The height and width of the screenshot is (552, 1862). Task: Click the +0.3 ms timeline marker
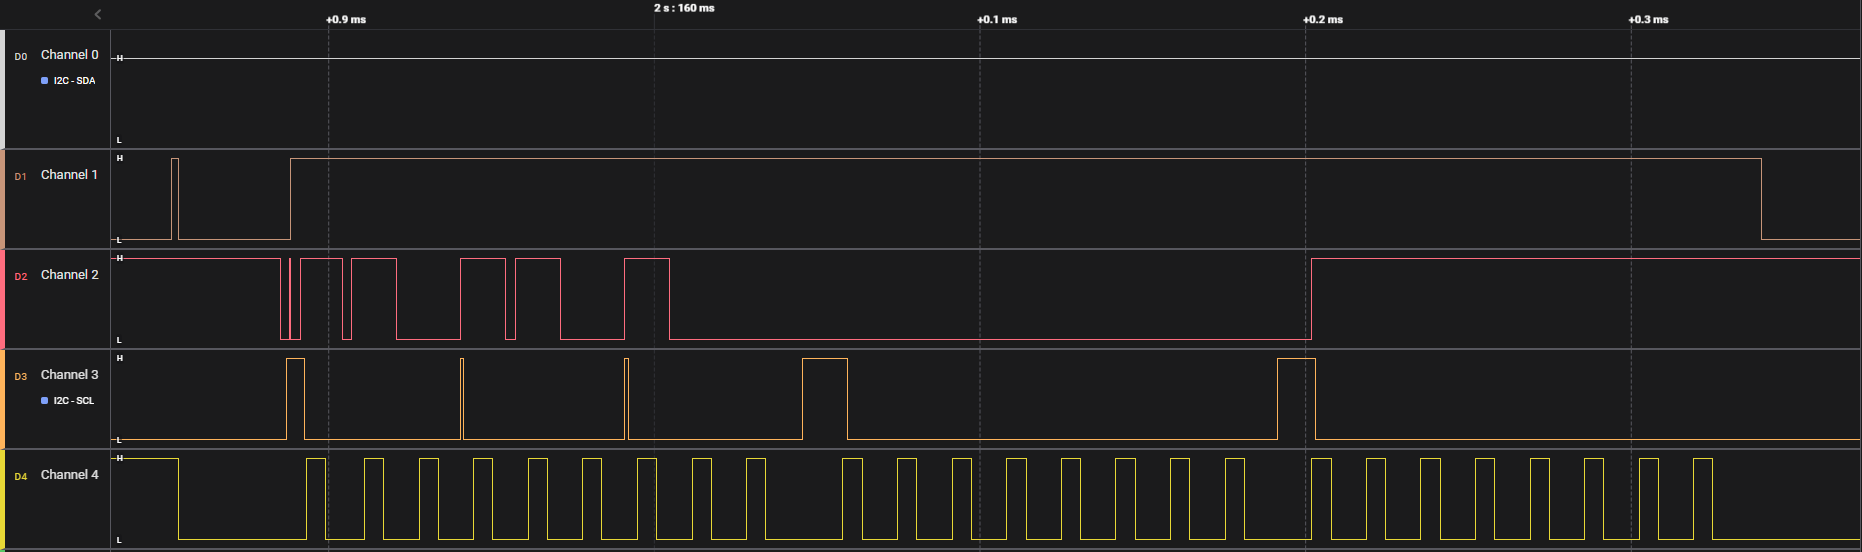click(x=1648, y=20)
